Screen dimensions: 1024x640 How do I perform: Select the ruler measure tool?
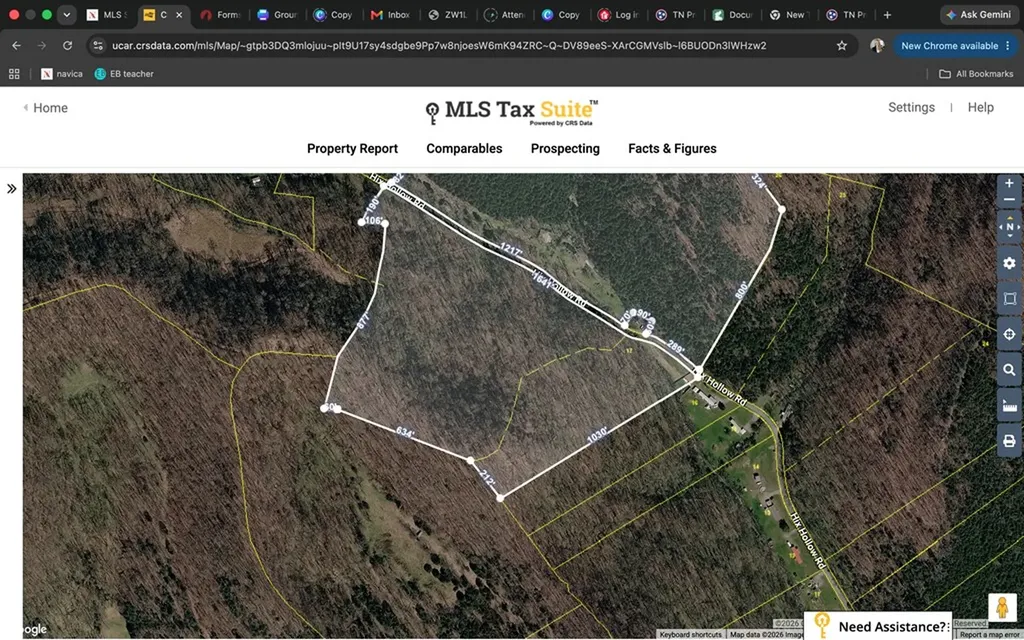1009,406
